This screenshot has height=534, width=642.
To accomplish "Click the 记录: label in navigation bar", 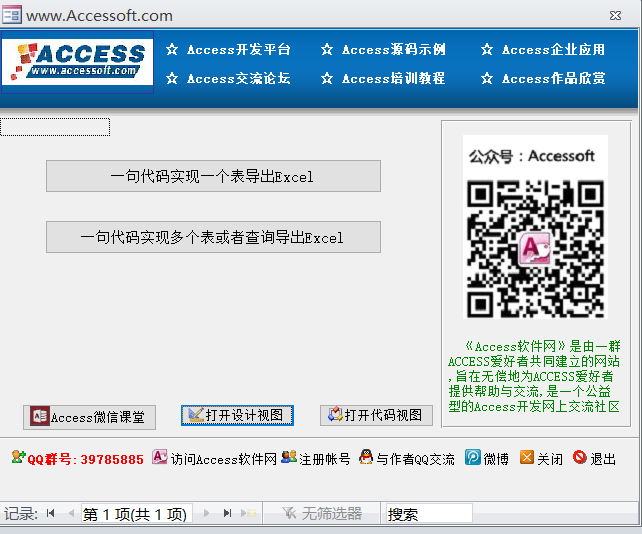I will [x=20, y=514].
